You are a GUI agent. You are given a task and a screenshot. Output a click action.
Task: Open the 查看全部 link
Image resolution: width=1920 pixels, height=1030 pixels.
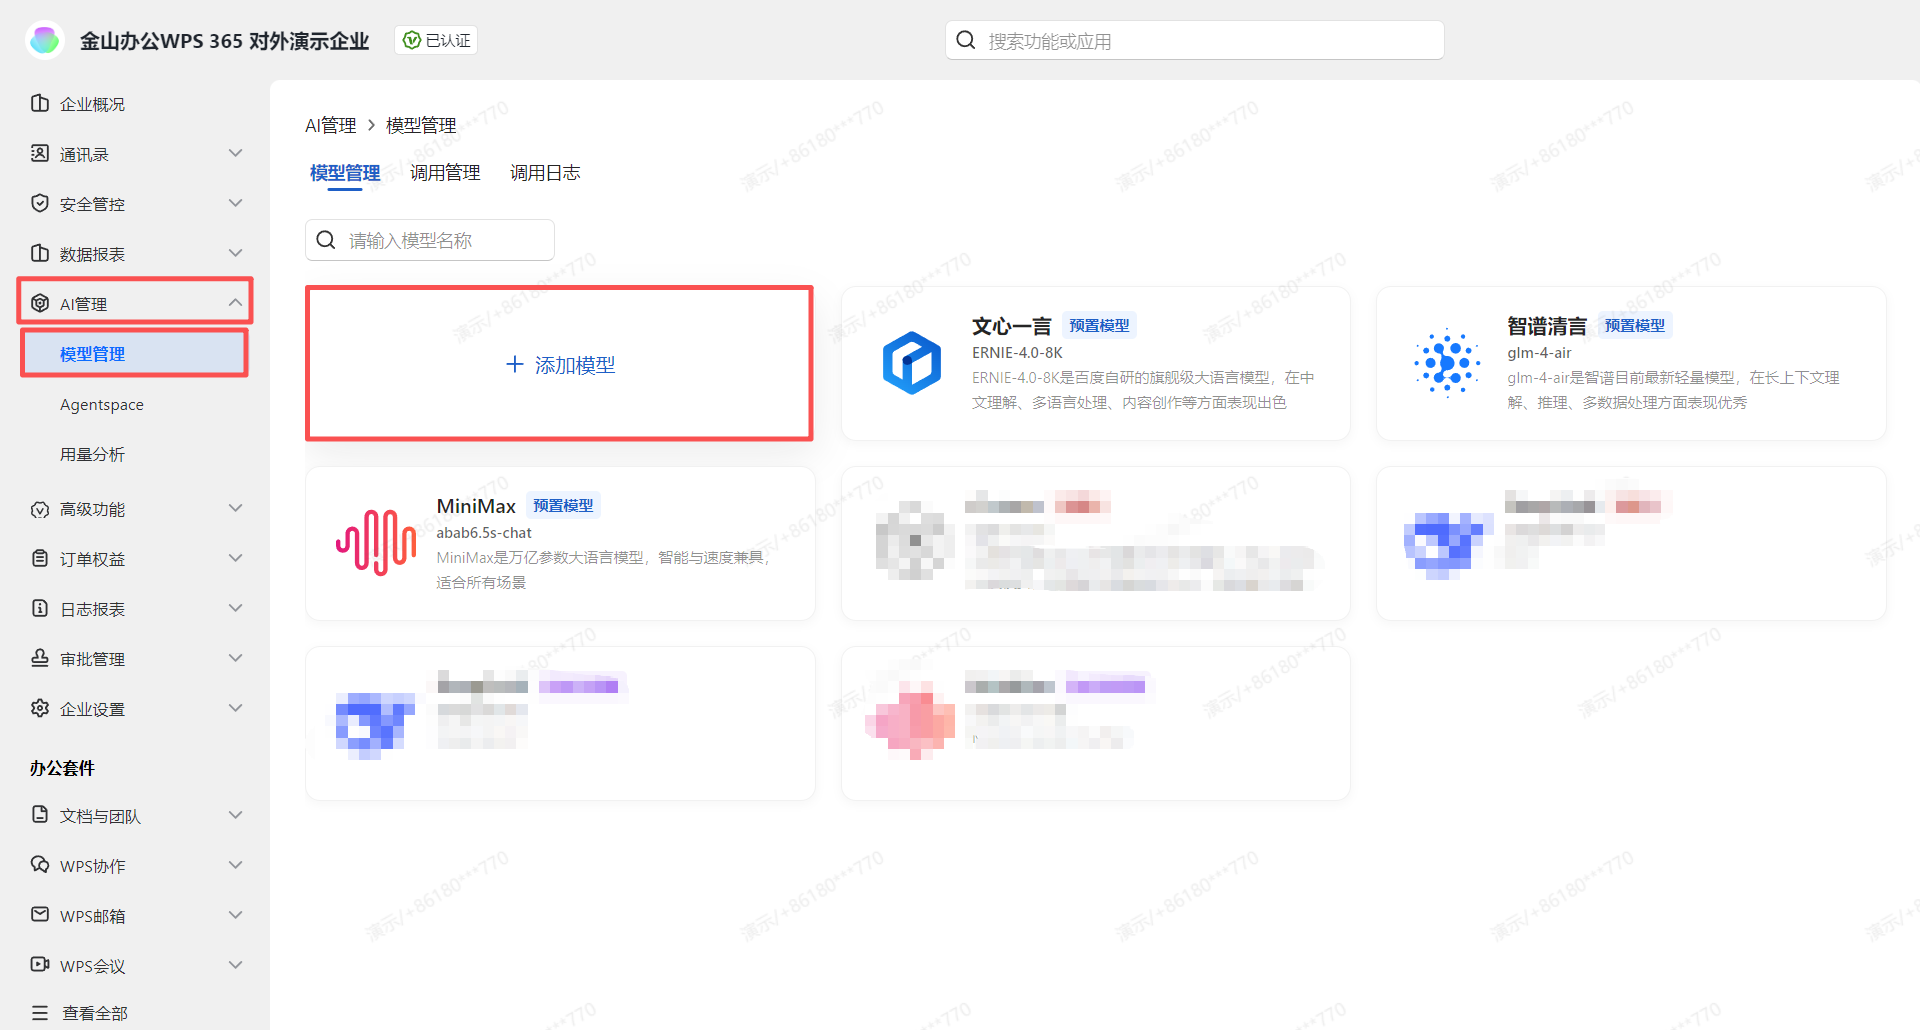[x=95, y=1013]
